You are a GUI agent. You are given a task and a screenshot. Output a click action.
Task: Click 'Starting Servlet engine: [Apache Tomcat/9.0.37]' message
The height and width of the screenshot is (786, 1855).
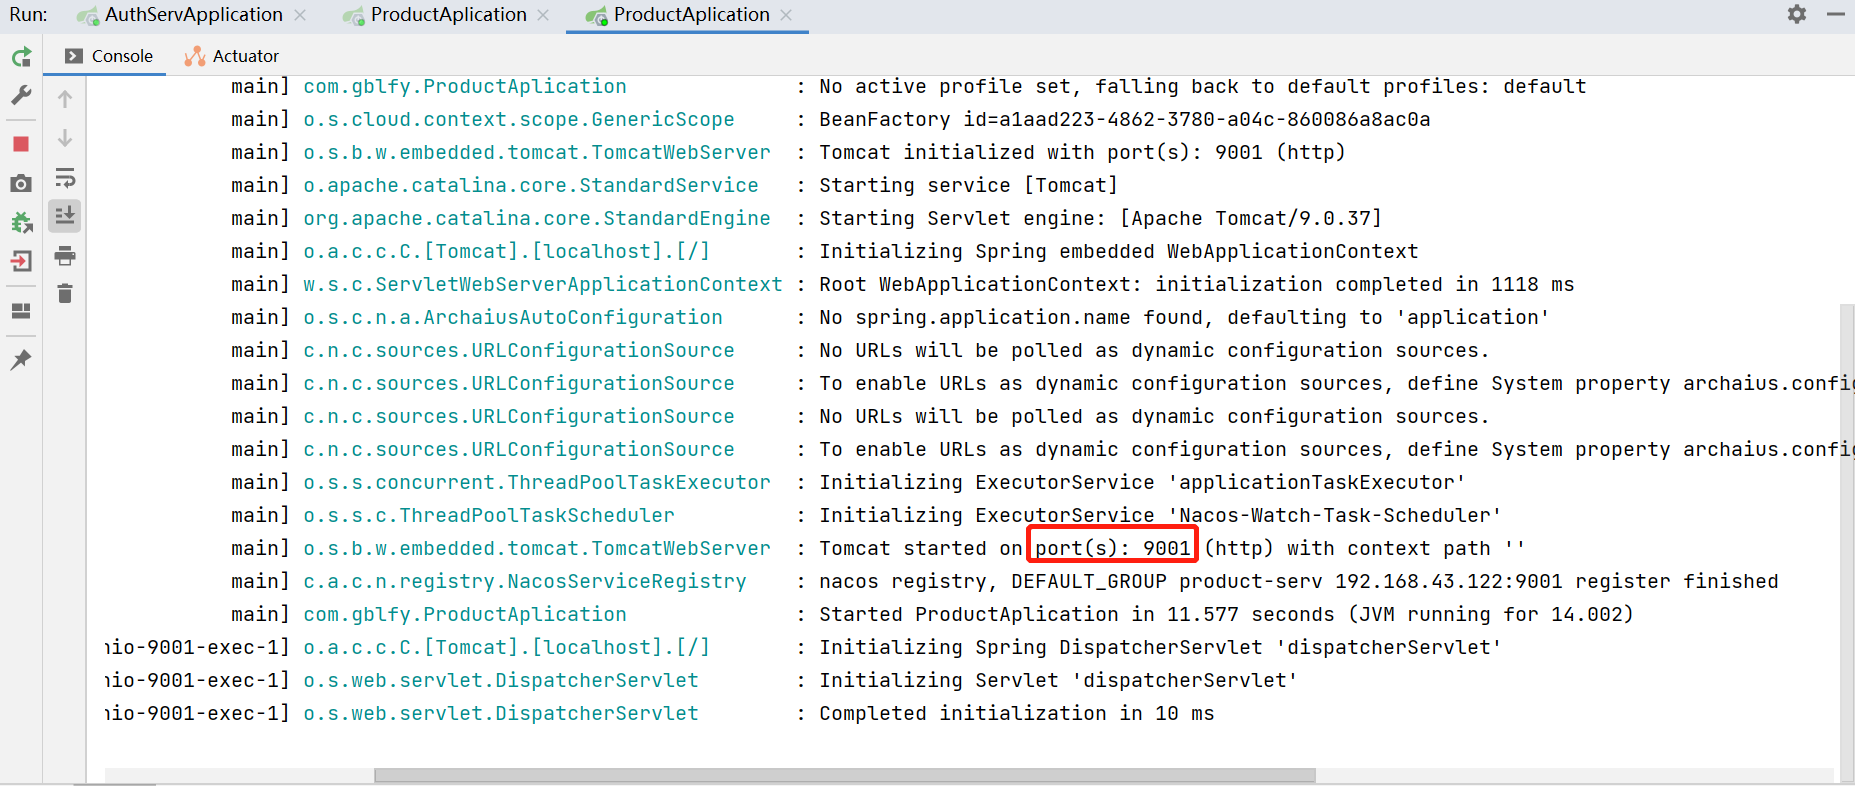pyautogui.click(x=1100, y=218)
